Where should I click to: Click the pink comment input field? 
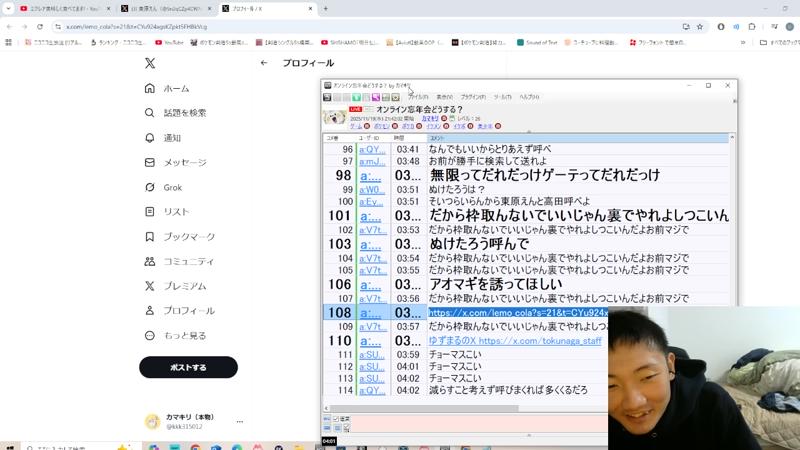tap(480, 424)
